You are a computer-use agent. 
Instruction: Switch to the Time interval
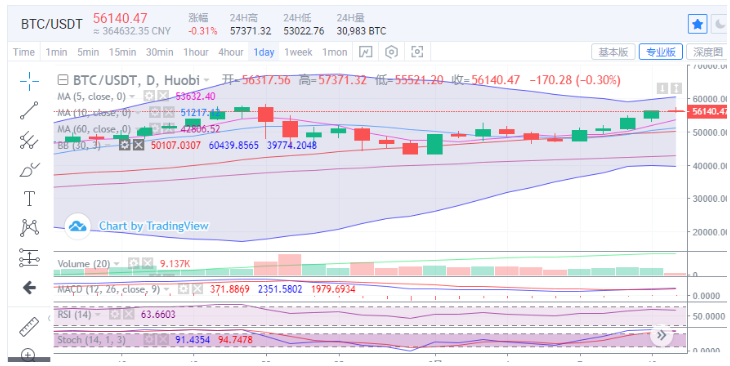24,52
